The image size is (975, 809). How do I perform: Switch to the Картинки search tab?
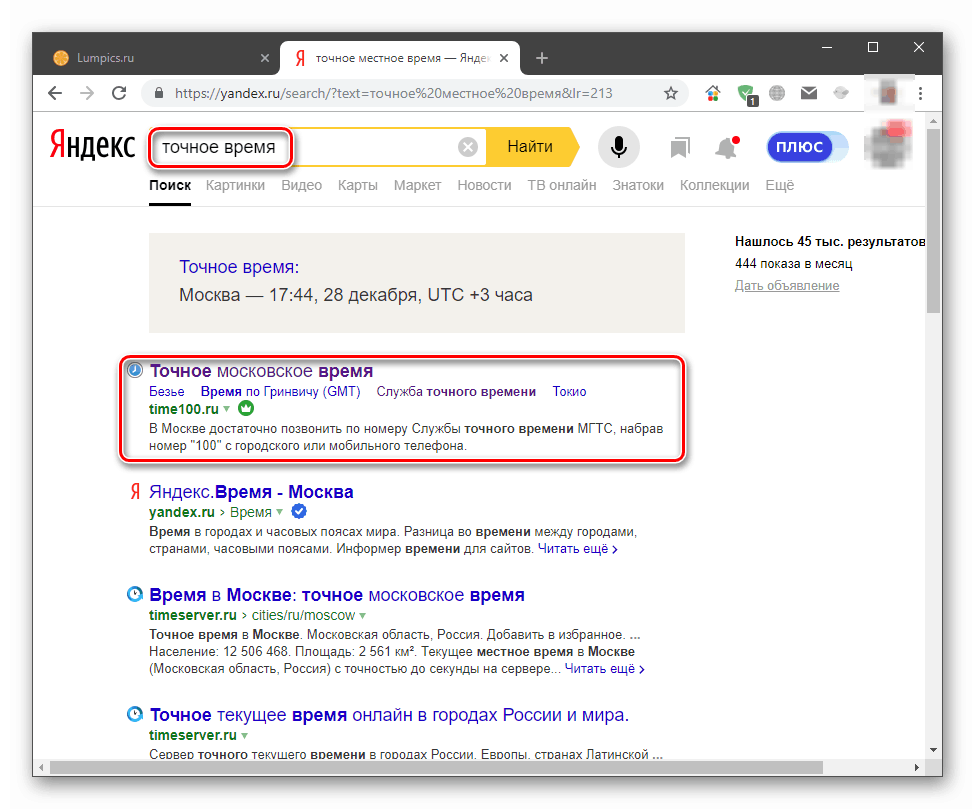click(x=235, y=184)
